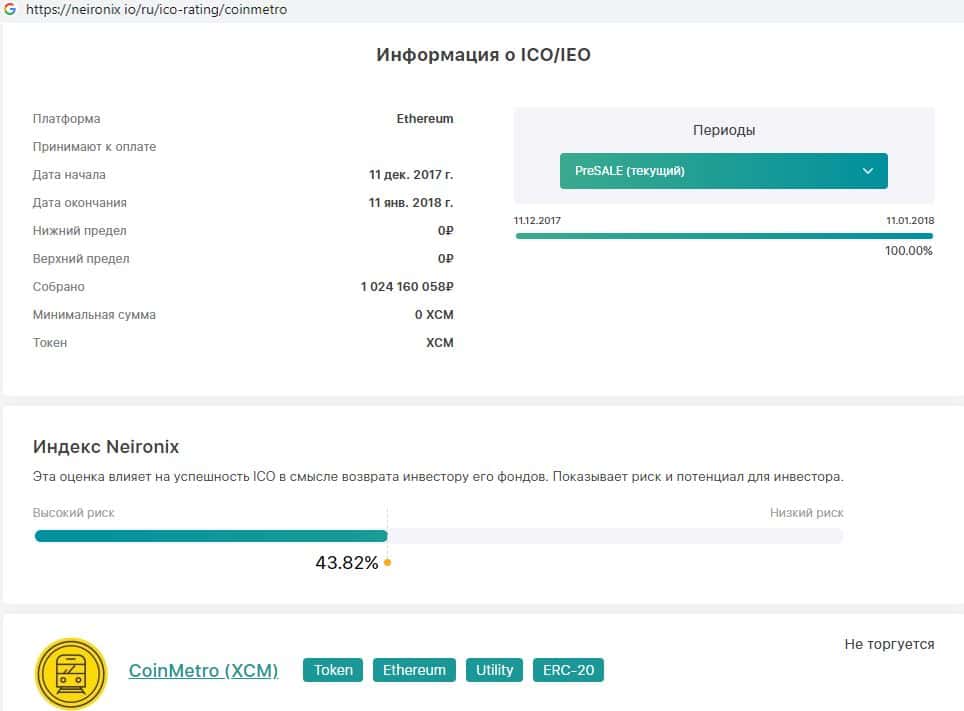The image size is (964, 711).
Task: Click the 11.01.2018 period end date
Action: [x=910, y=220]
